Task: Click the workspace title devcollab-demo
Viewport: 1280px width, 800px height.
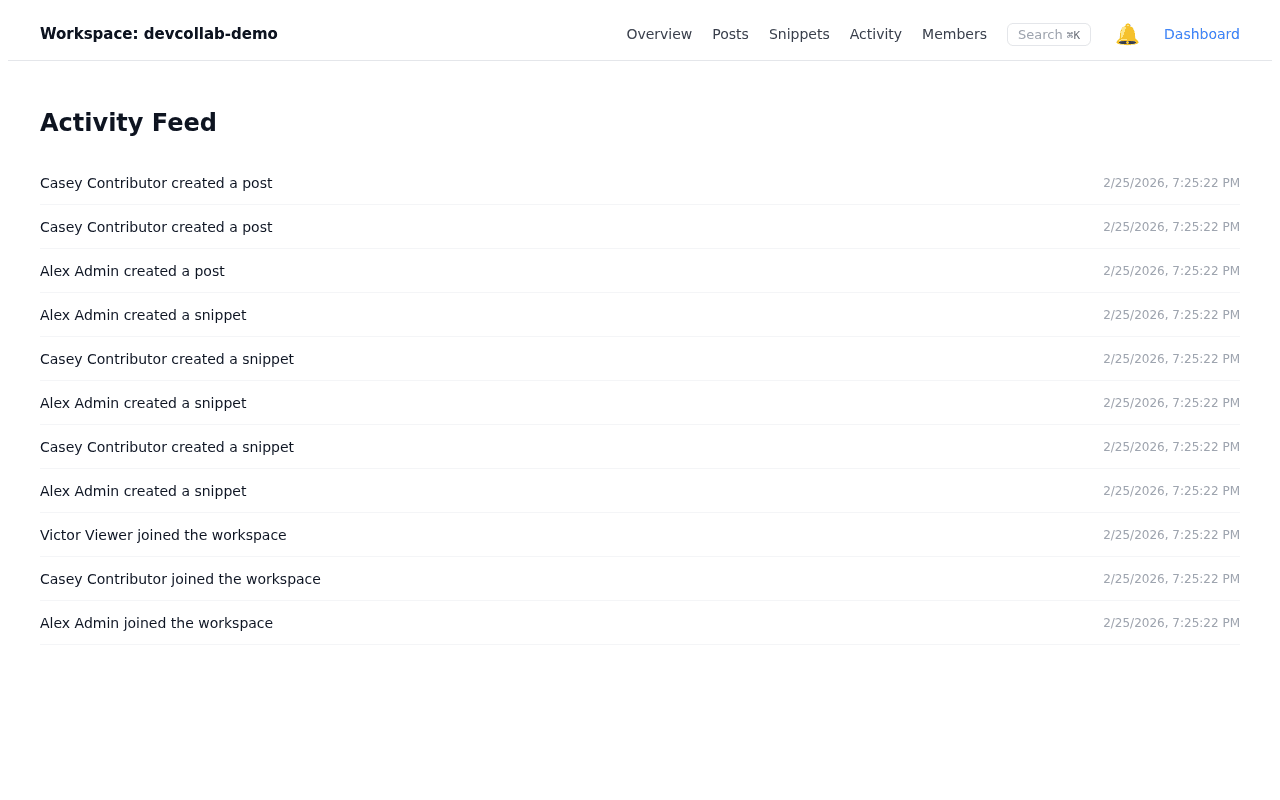Action: tap(159, 31)
